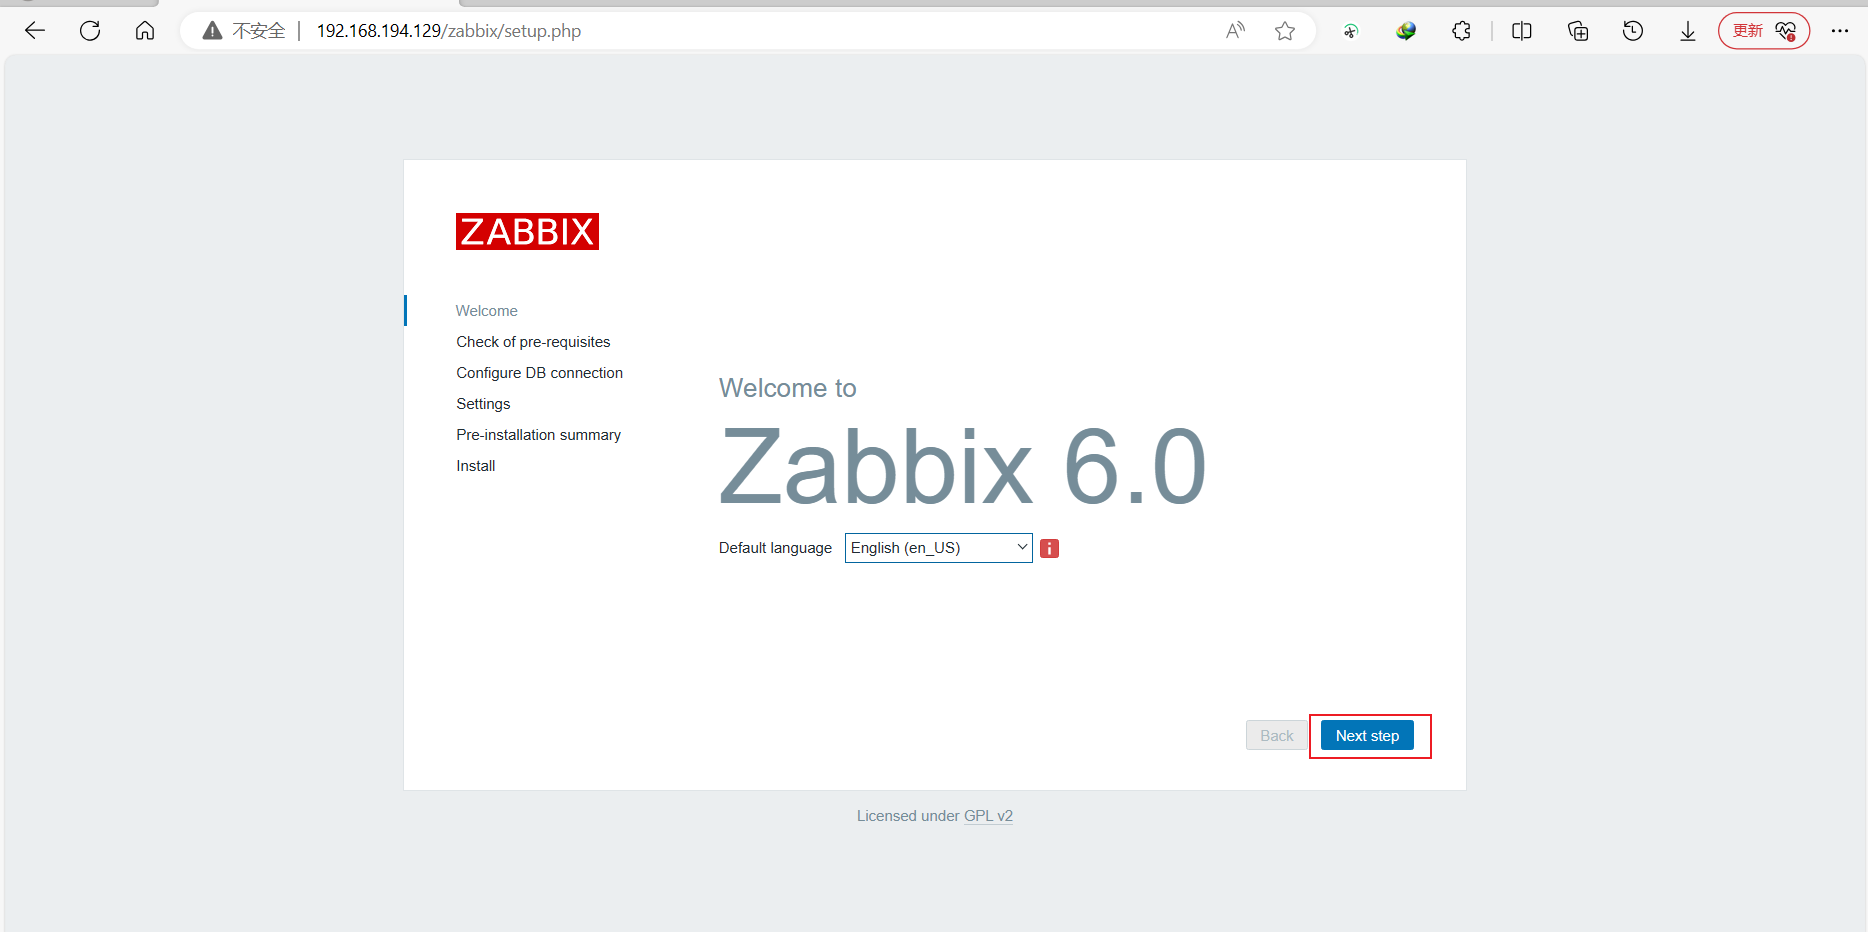Screen dimensions: 1868x932
Task: Open the downloads arrow icon
Action: tap(1688, 31)
